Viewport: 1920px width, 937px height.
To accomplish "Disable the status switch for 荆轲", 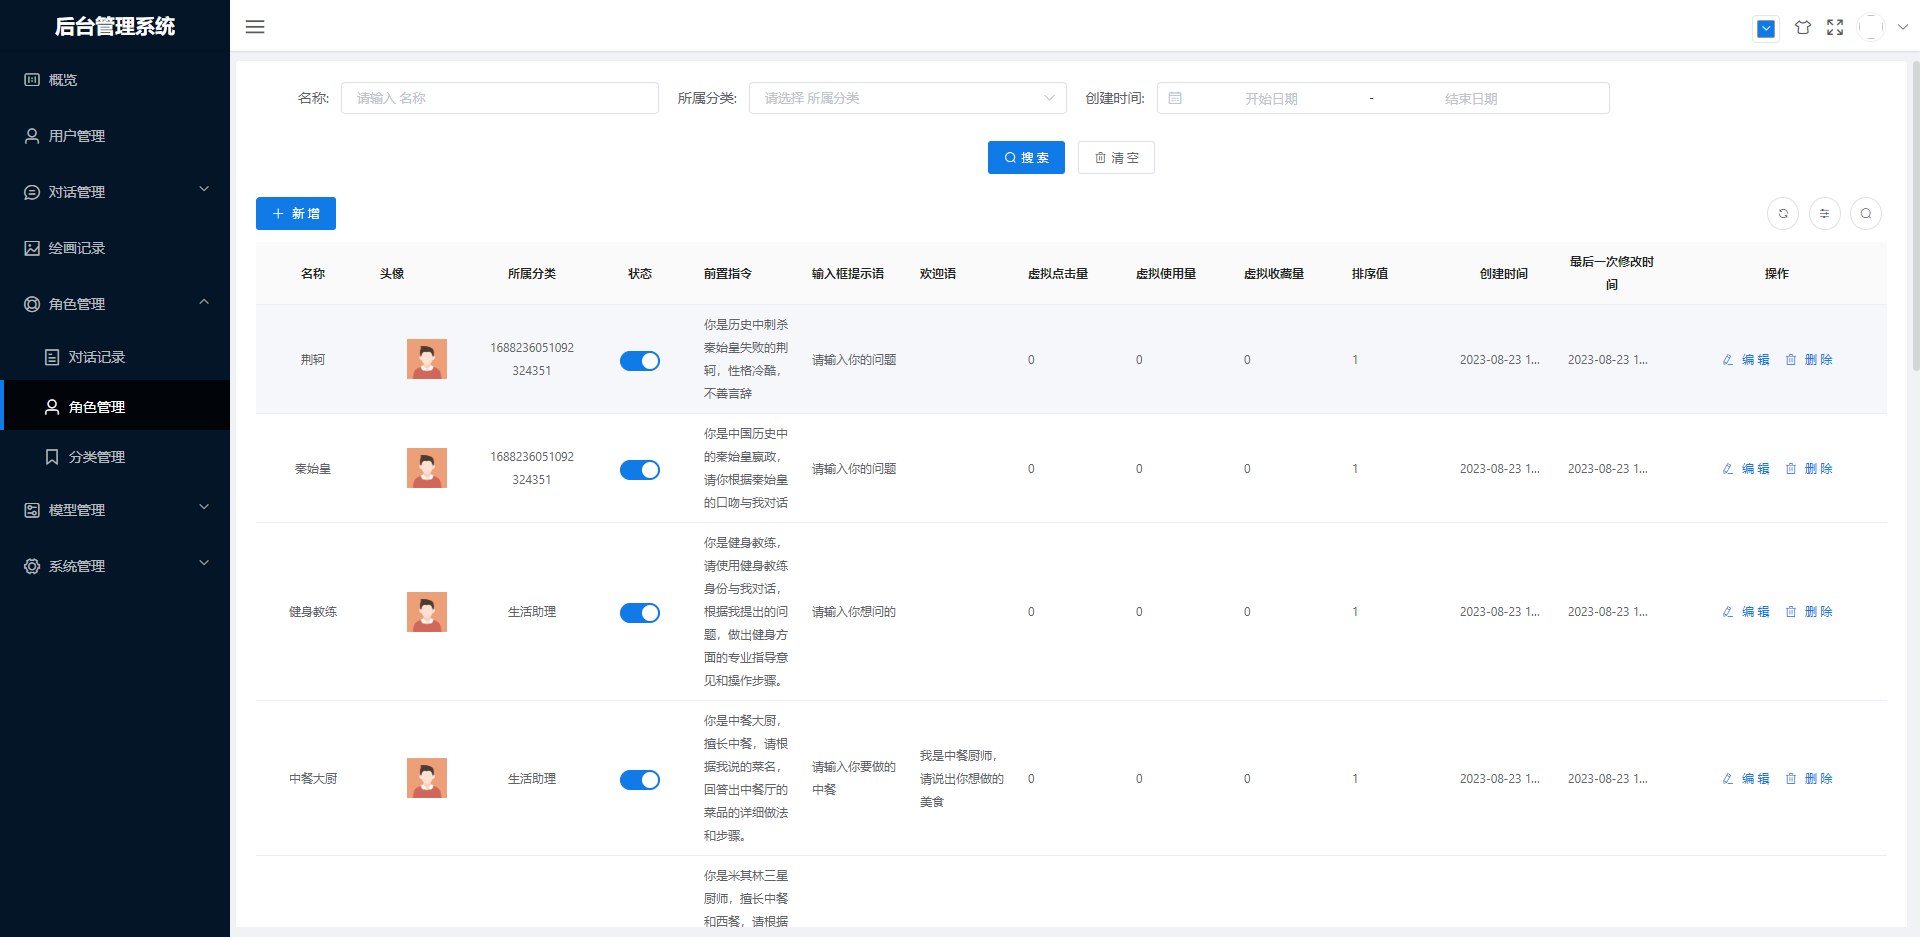I will pyautogui.click(x=640, y=360).
